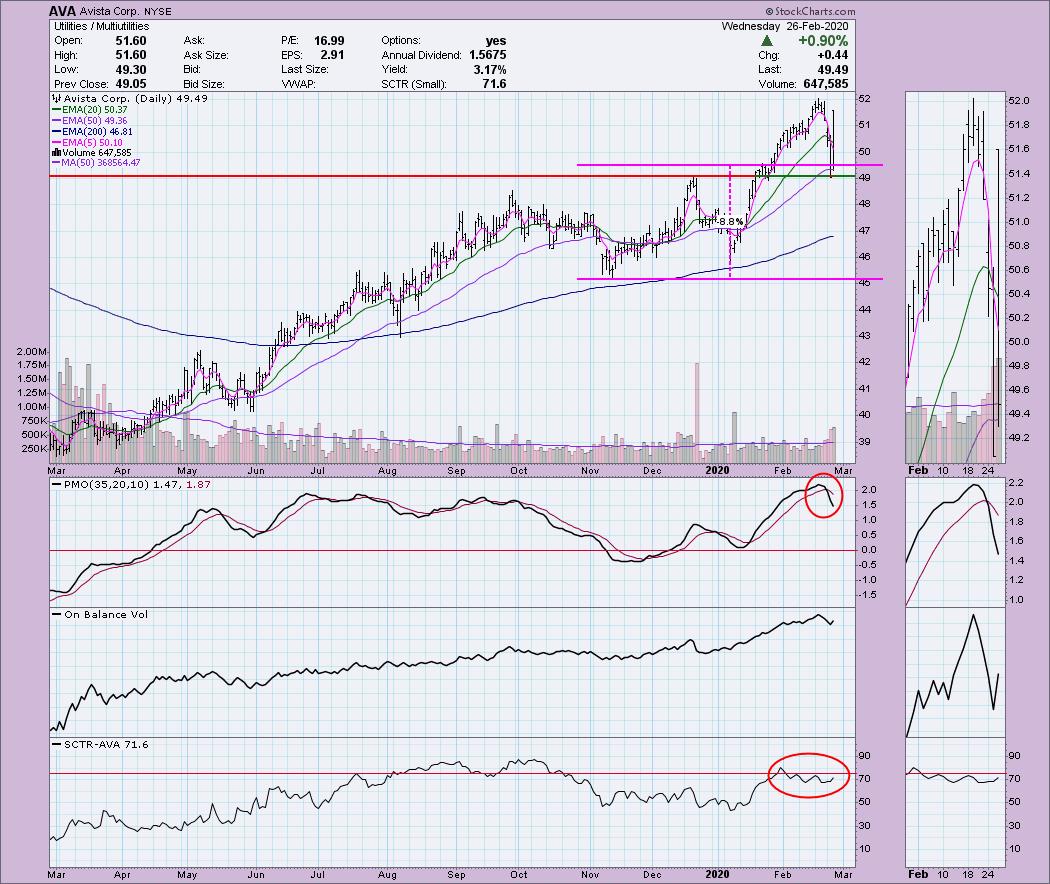Click the Last price value 49.49 in header

pos(833,70)
